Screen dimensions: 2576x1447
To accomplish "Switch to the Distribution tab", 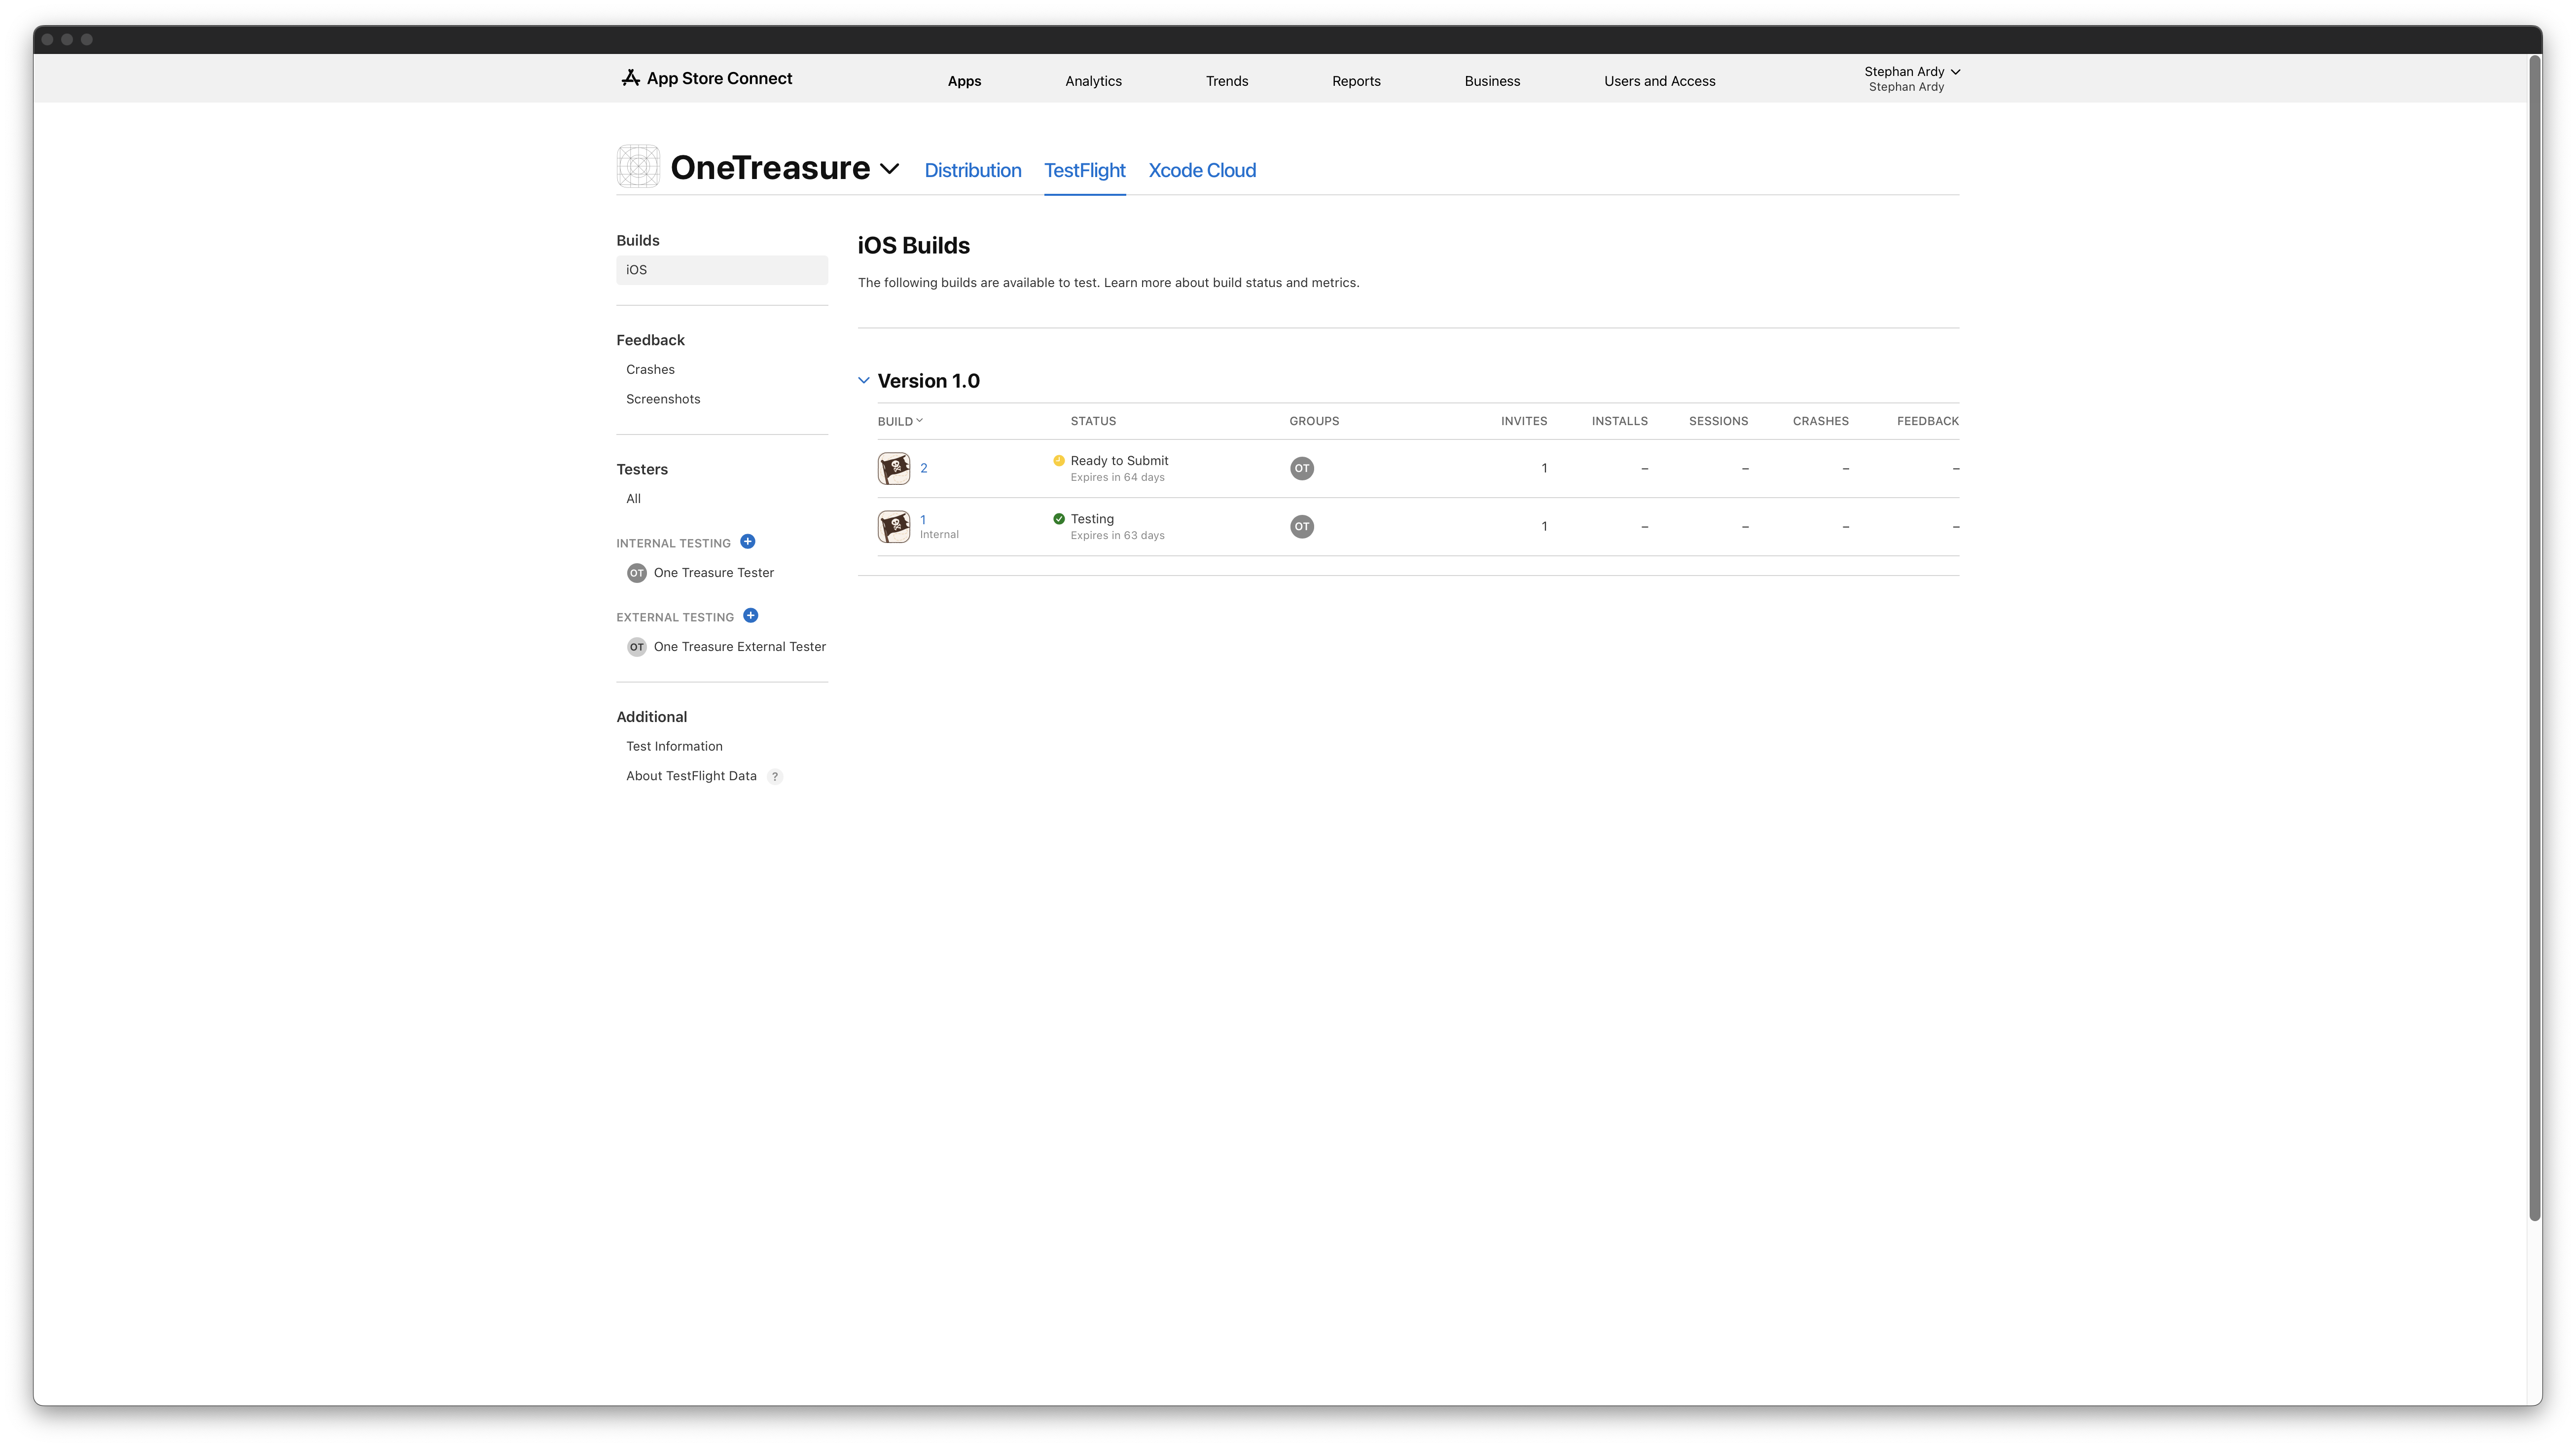I will click(x=972, y=170).
